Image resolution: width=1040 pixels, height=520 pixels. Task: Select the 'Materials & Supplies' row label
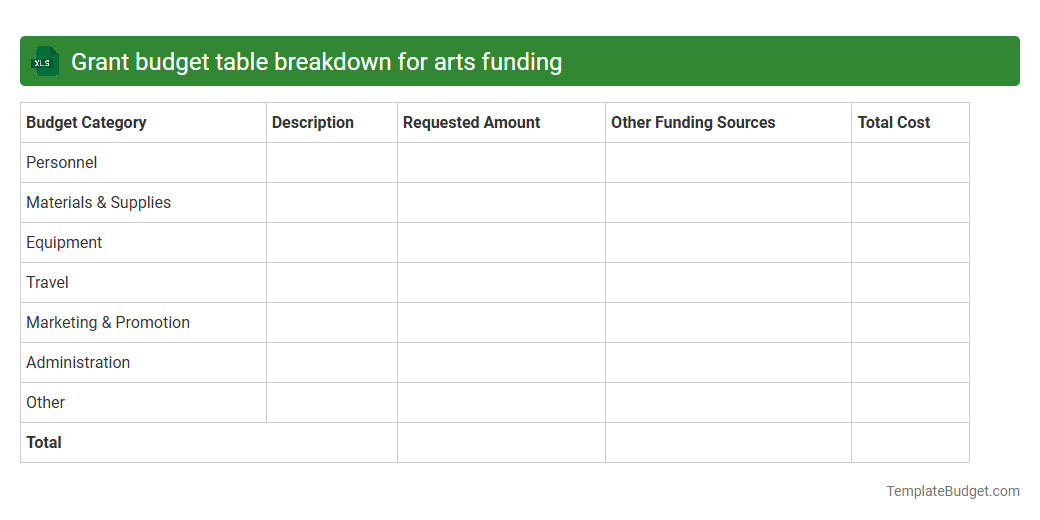coord(98,202)
